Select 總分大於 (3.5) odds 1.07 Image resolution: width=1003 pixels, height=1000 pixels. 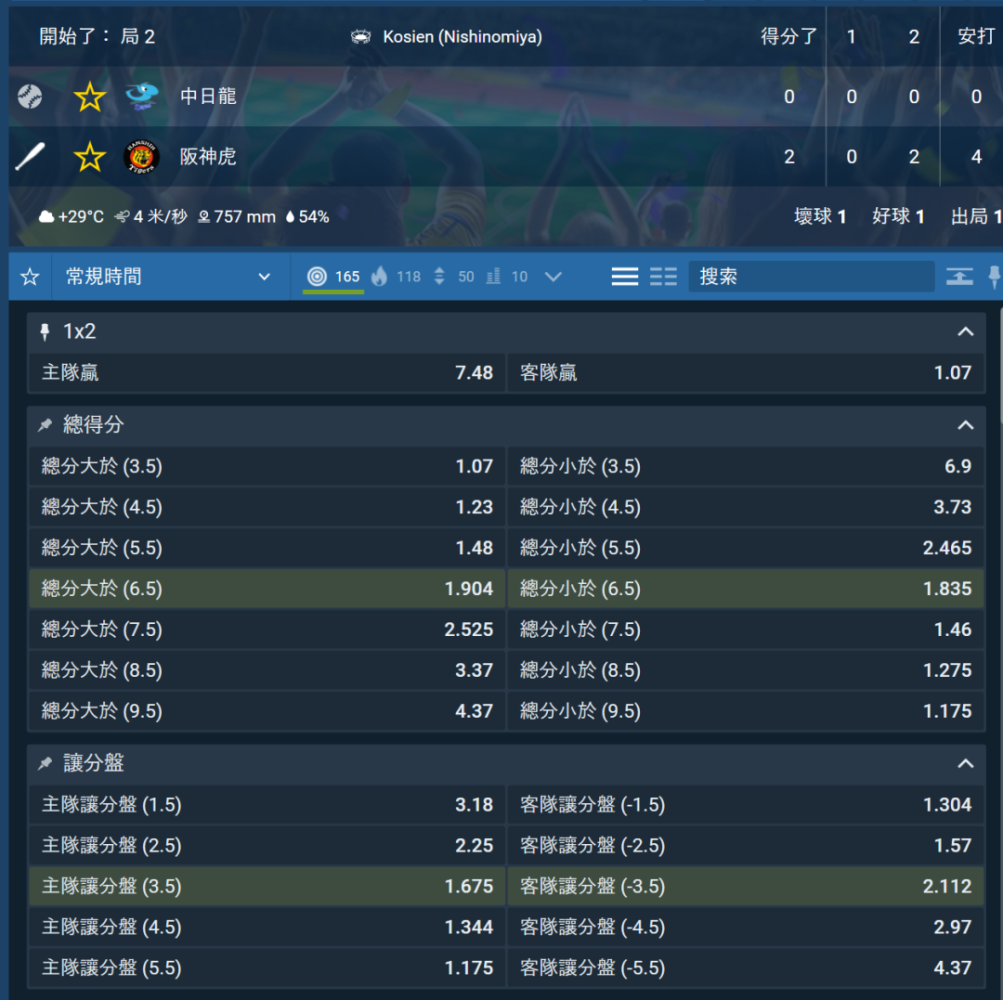[x=267, y=466]
